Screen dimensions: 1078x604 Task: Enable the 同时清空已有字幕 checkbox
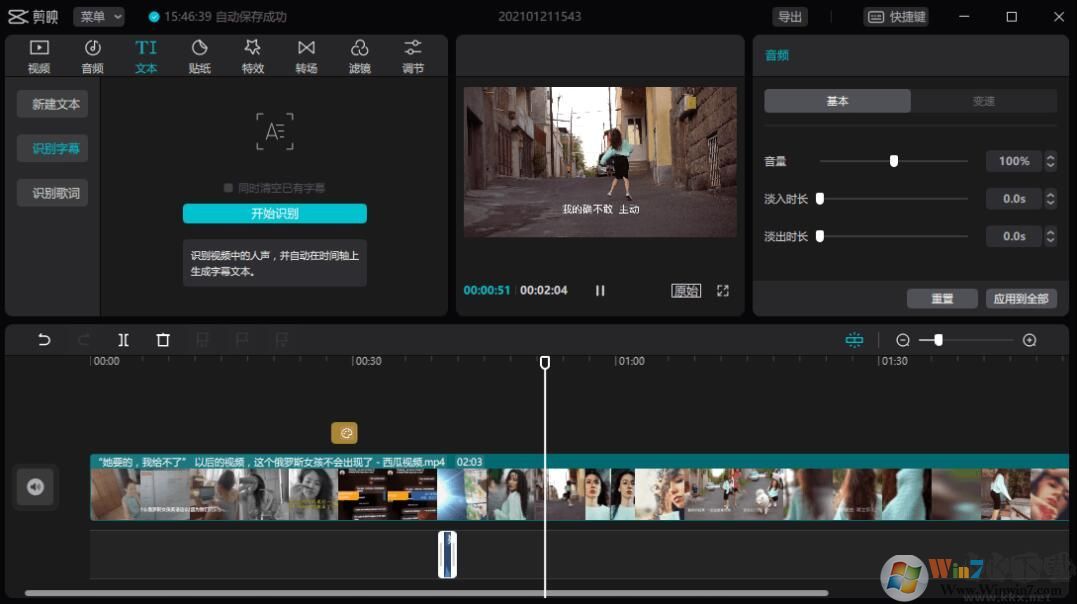227,186
